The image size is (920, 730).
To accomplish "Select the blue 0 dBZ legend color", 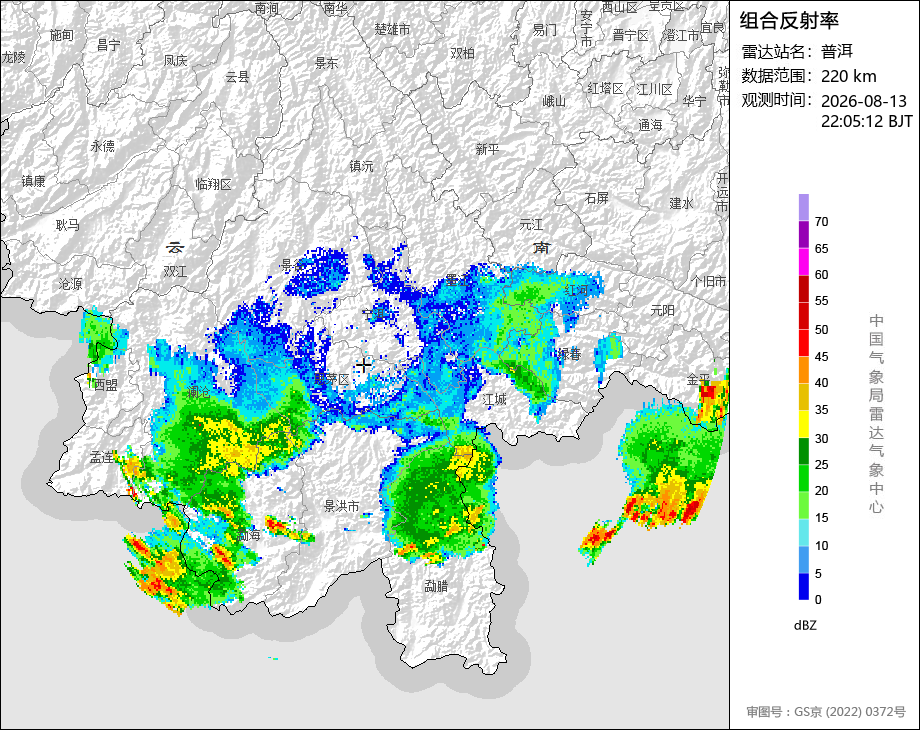I will click(804, 586).
